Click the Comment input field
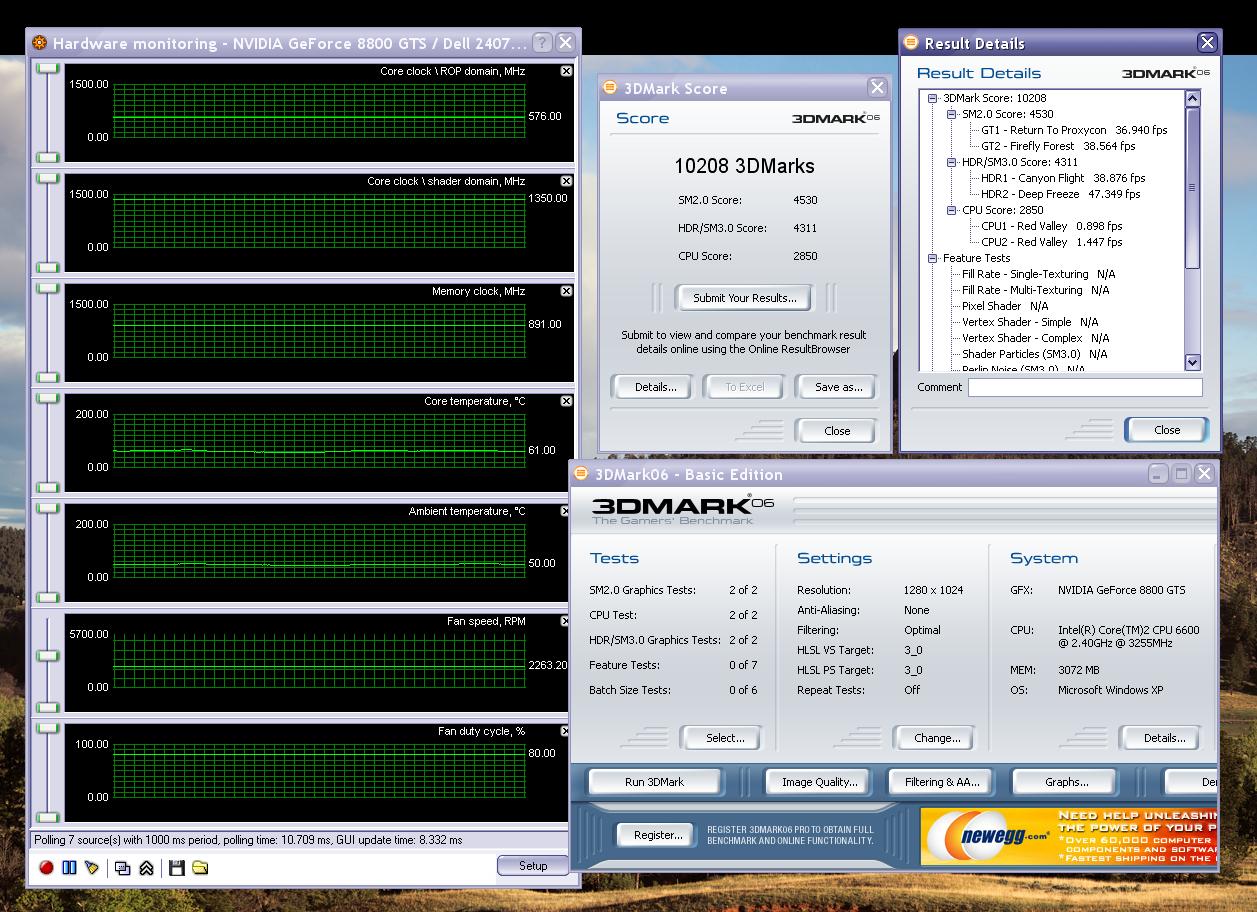The width and height of the screenshot is (1257, 912). pos(1085,387)
